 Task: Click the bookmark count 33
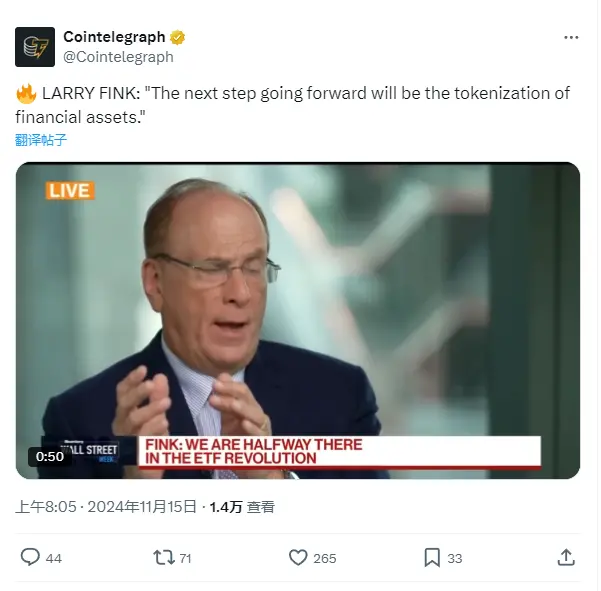tap(455, 558)
